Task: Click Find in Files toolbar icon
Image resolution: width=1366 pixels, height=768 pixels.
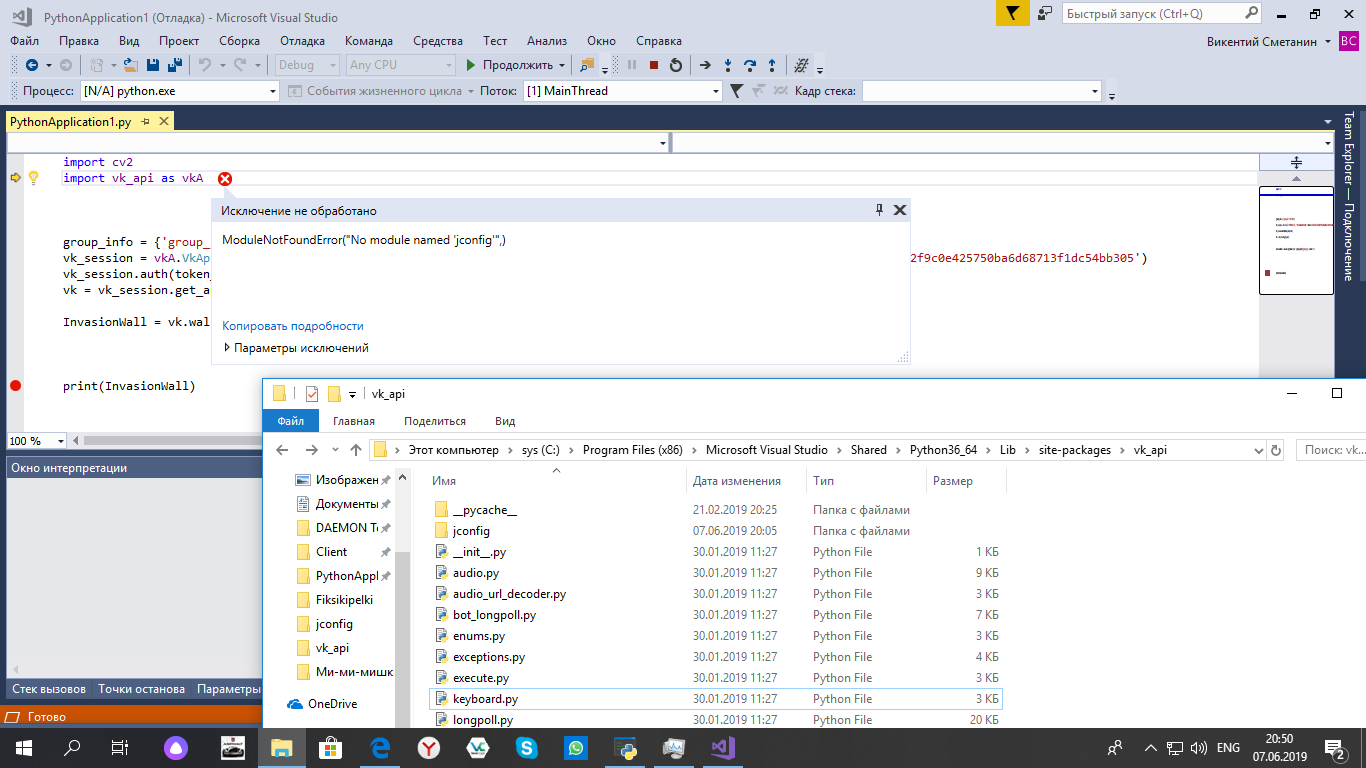Action: point(587,65)
